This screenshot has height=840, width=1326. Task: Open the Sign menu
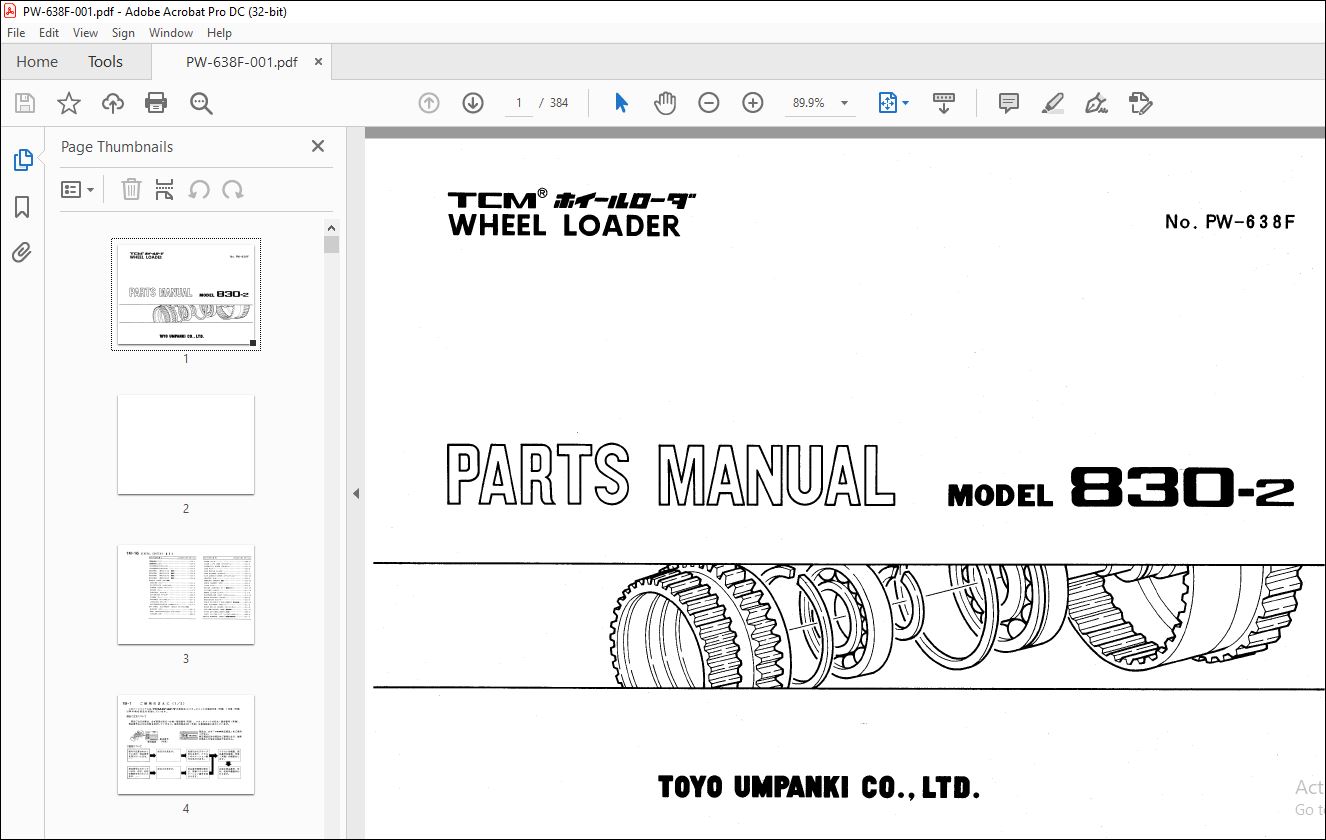(x=123, y=33)
